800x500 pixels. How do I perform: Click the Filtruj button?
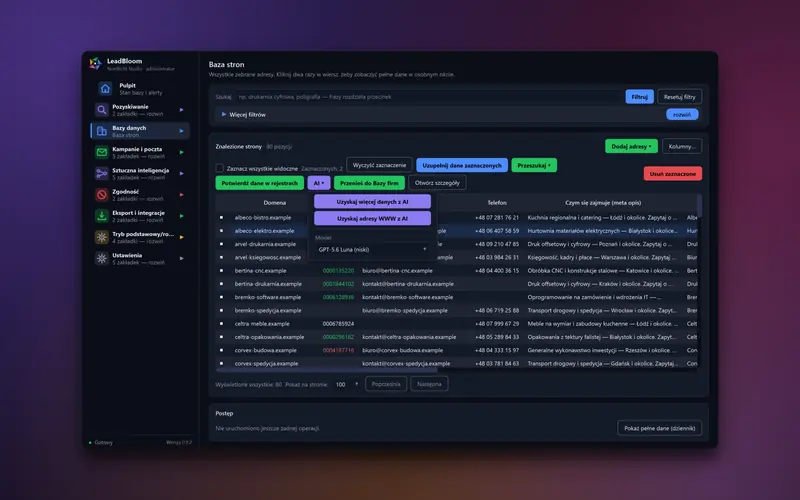639,96
